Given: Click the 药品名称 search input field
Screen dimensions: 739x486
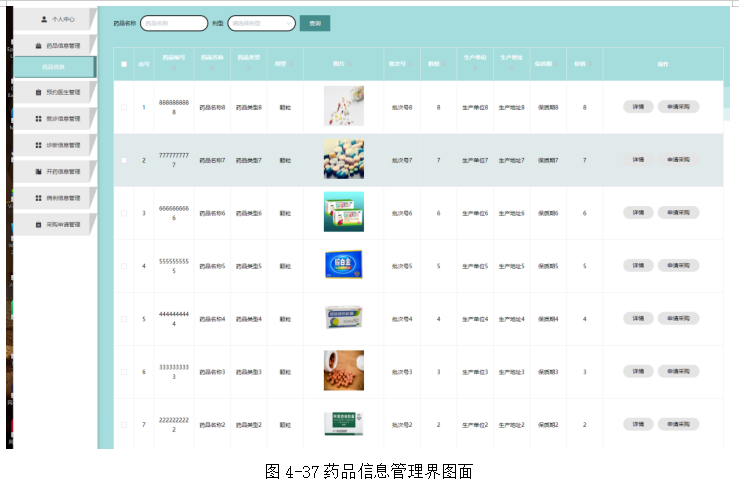Looking at the screenshot, I should click(x=174, y=23).
